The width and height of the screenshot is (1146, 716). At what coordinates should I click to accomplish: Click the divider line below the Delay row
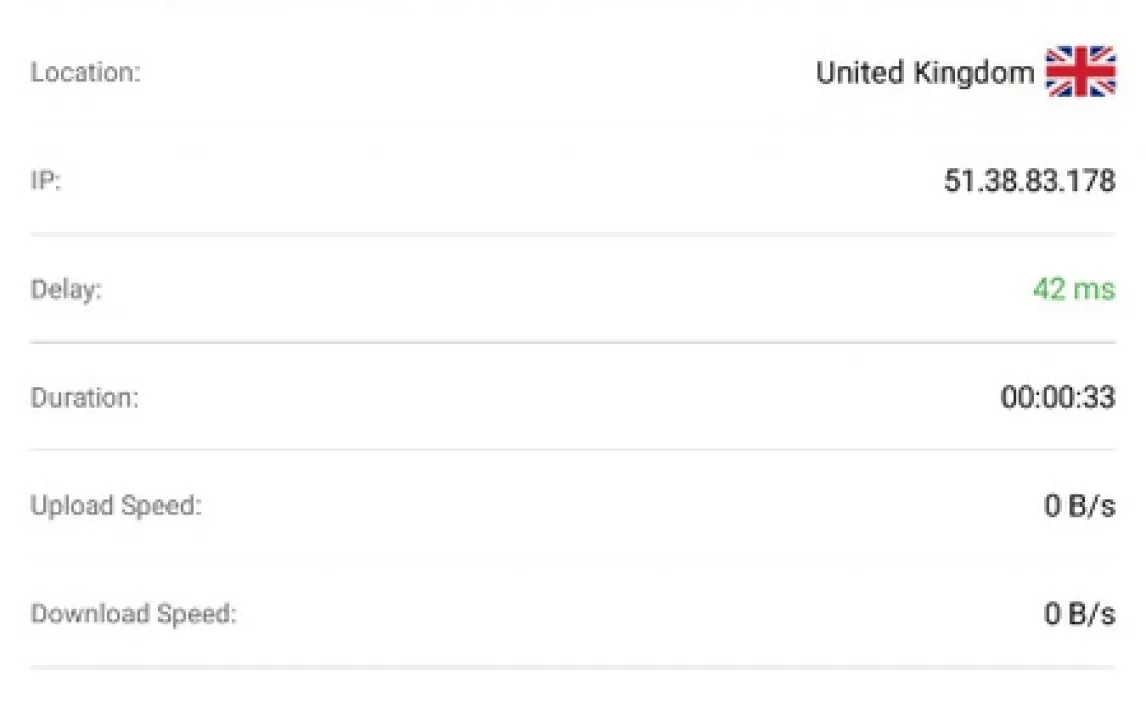coord(572,342)
